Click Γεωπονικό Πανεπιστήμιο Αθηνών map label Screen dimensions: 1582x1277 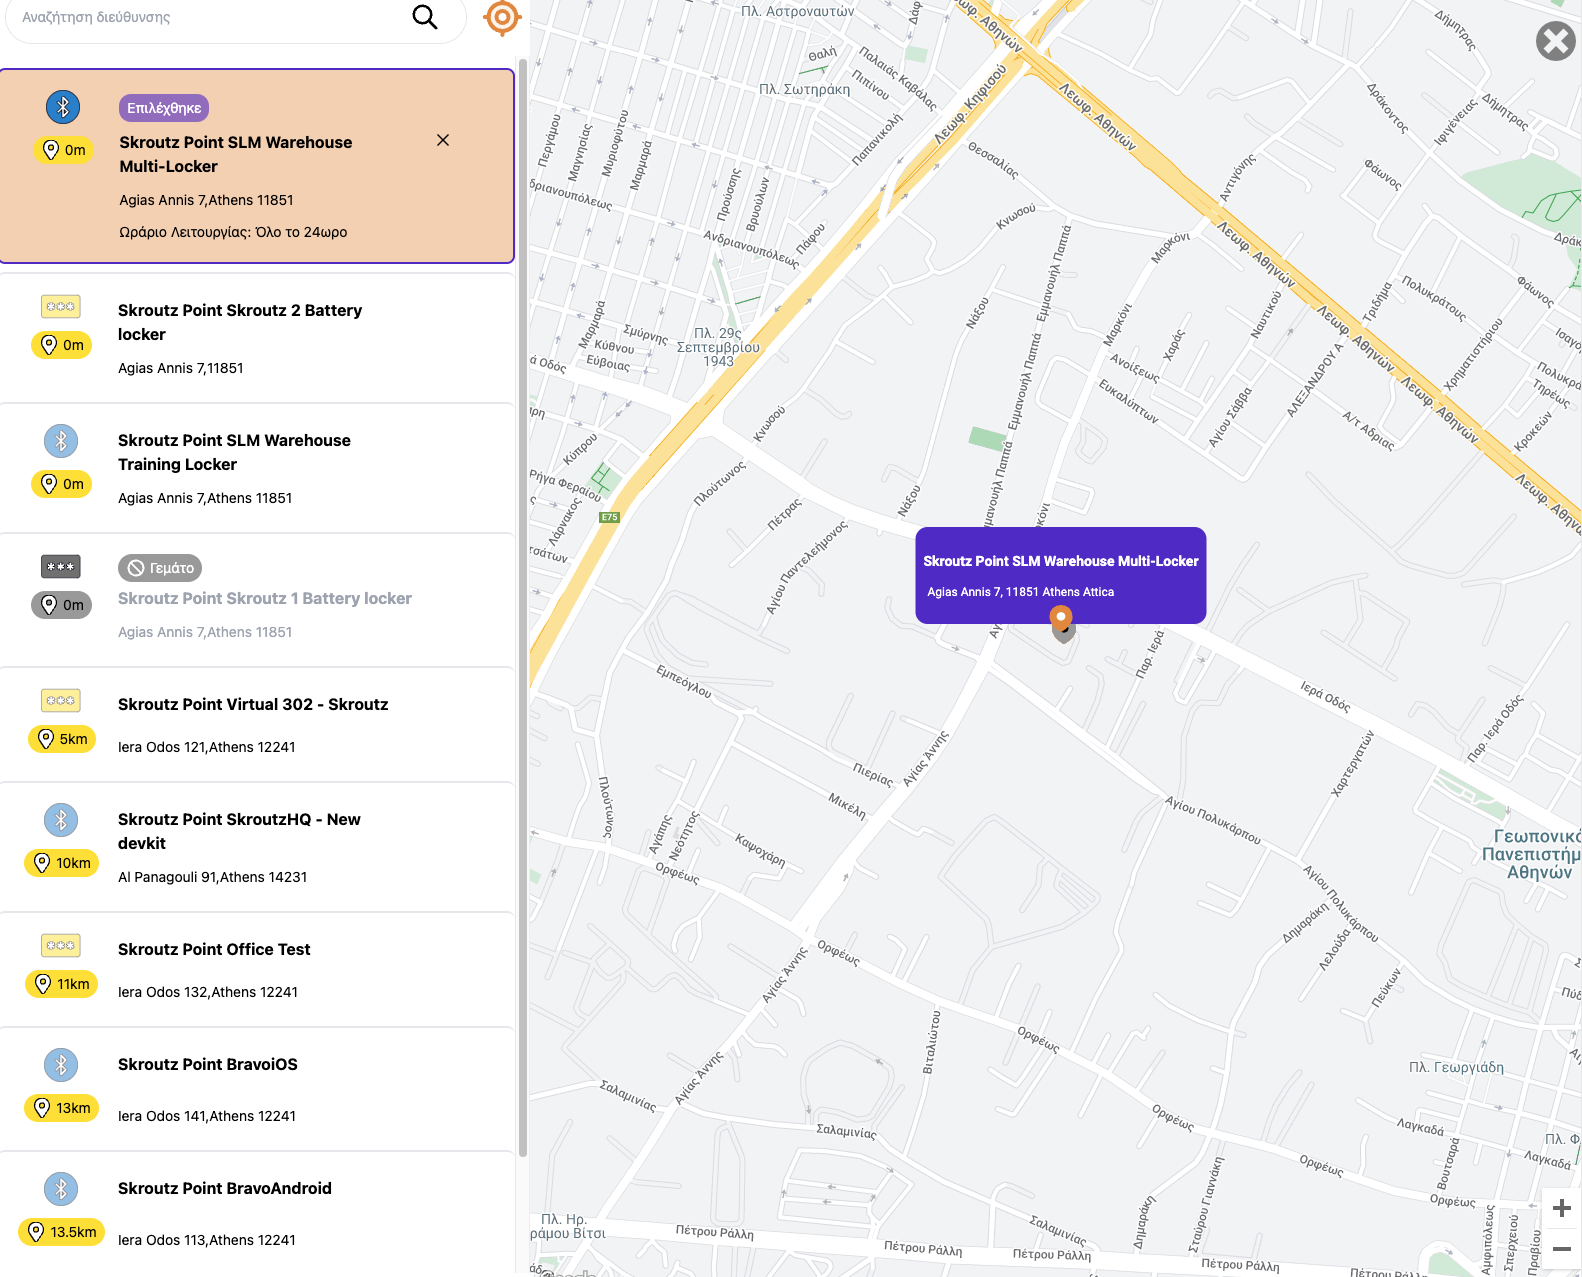[x=1532, y=854]
